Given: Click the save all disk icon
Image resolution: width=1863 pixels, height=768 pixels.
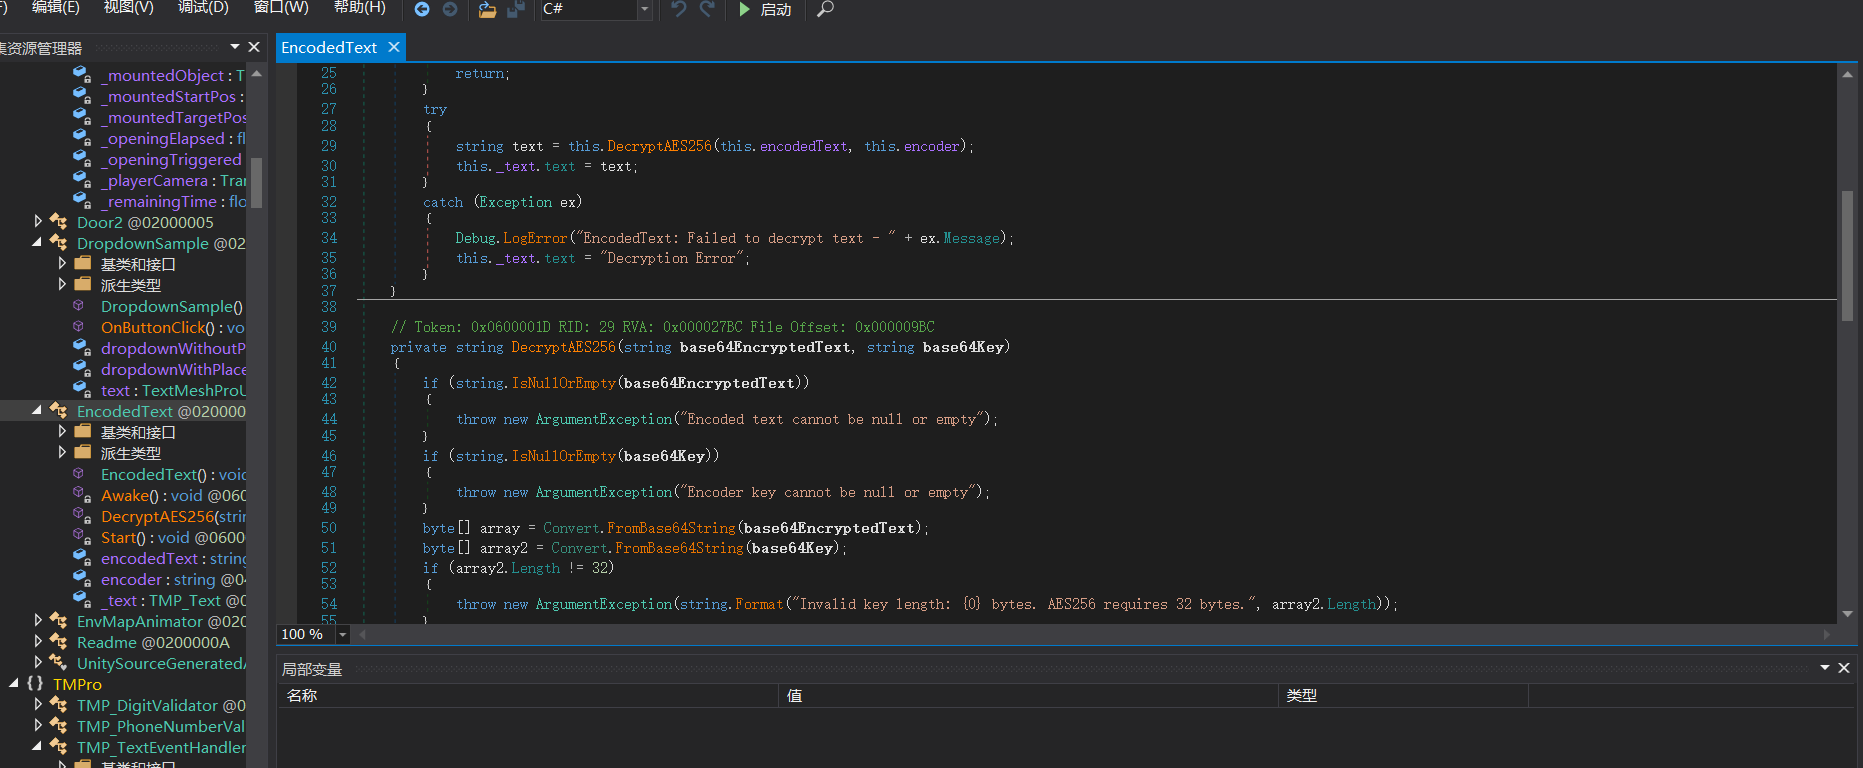Looking at the screenshot, I should (516, 9).
